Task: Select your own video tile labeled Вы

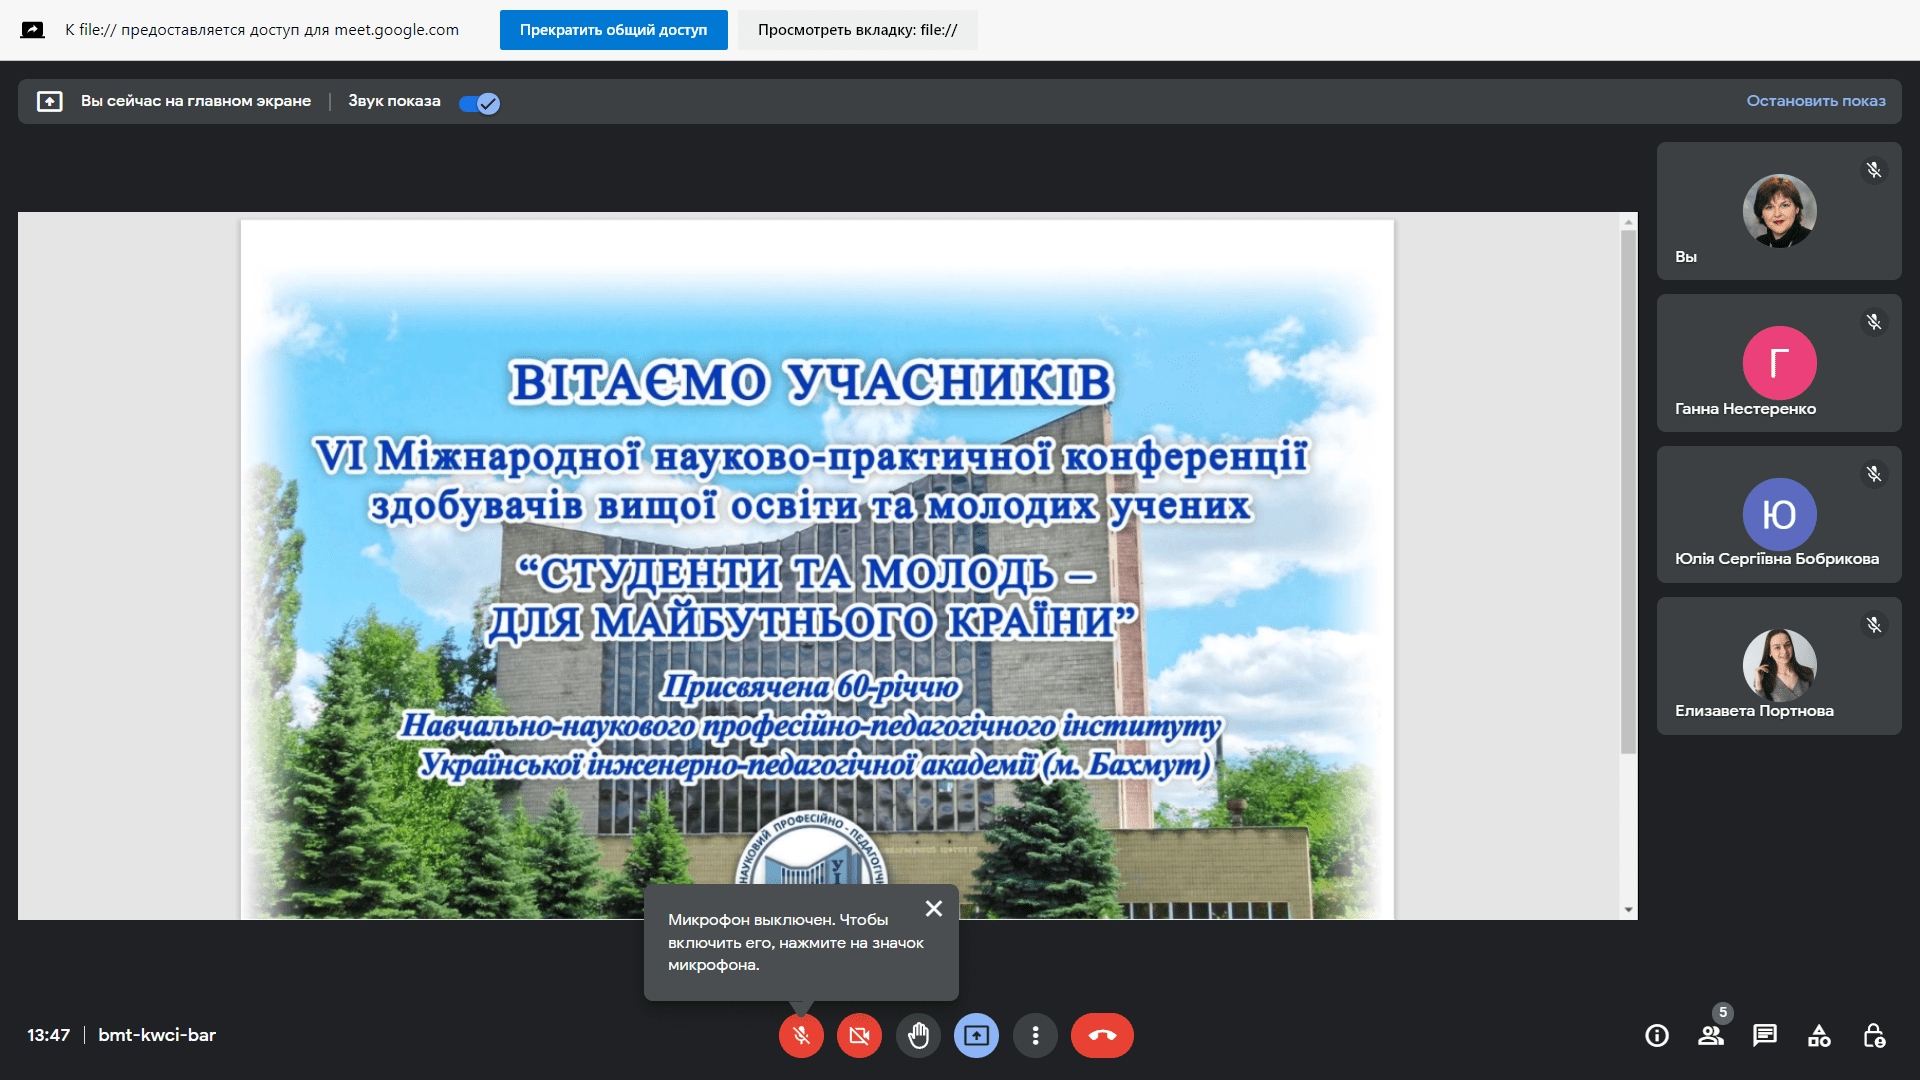Action: 1779,211
